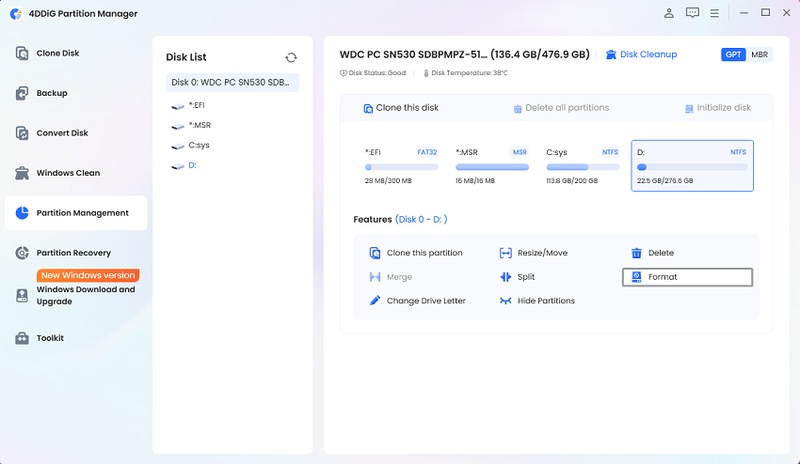
Task: Open the feedback message icon
Action: click(x=692, y=13)
